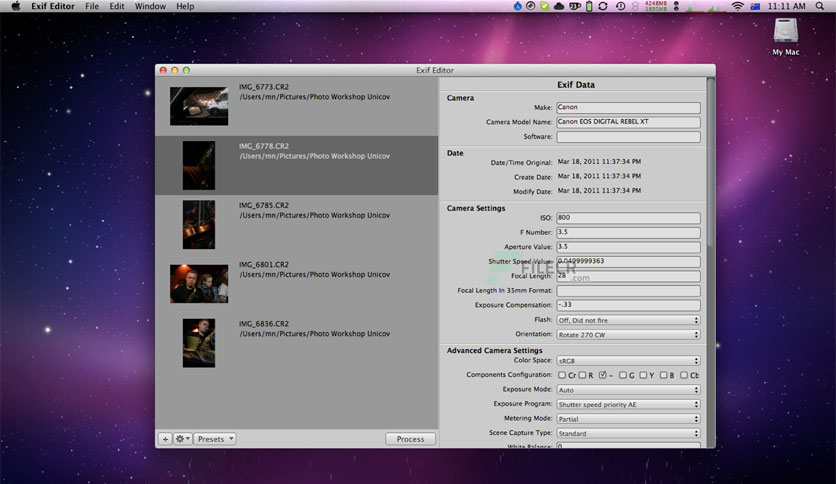Viewport: 836px width, 484px height.
Task: Select the IMG_6785.CR2 thumbnail
Action: click(199, 224)
